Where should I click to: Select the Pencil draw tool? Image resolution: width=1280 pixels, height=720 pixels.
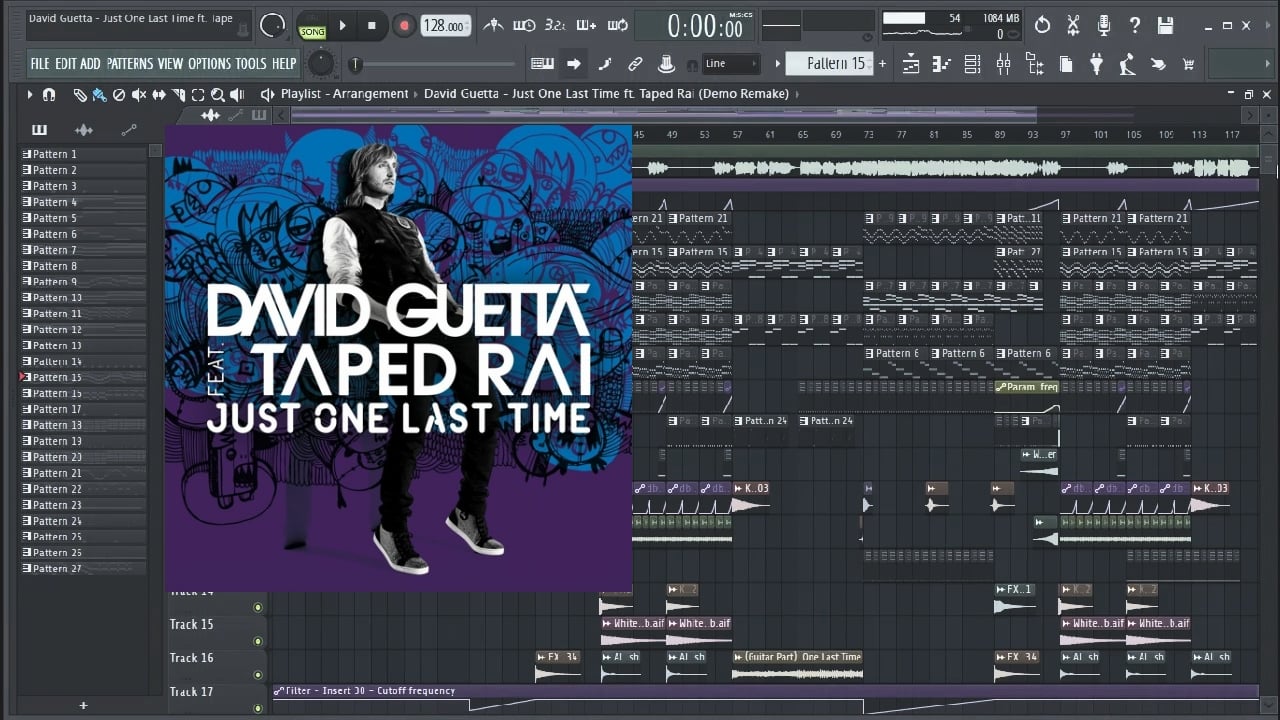(x=80, y=94)
